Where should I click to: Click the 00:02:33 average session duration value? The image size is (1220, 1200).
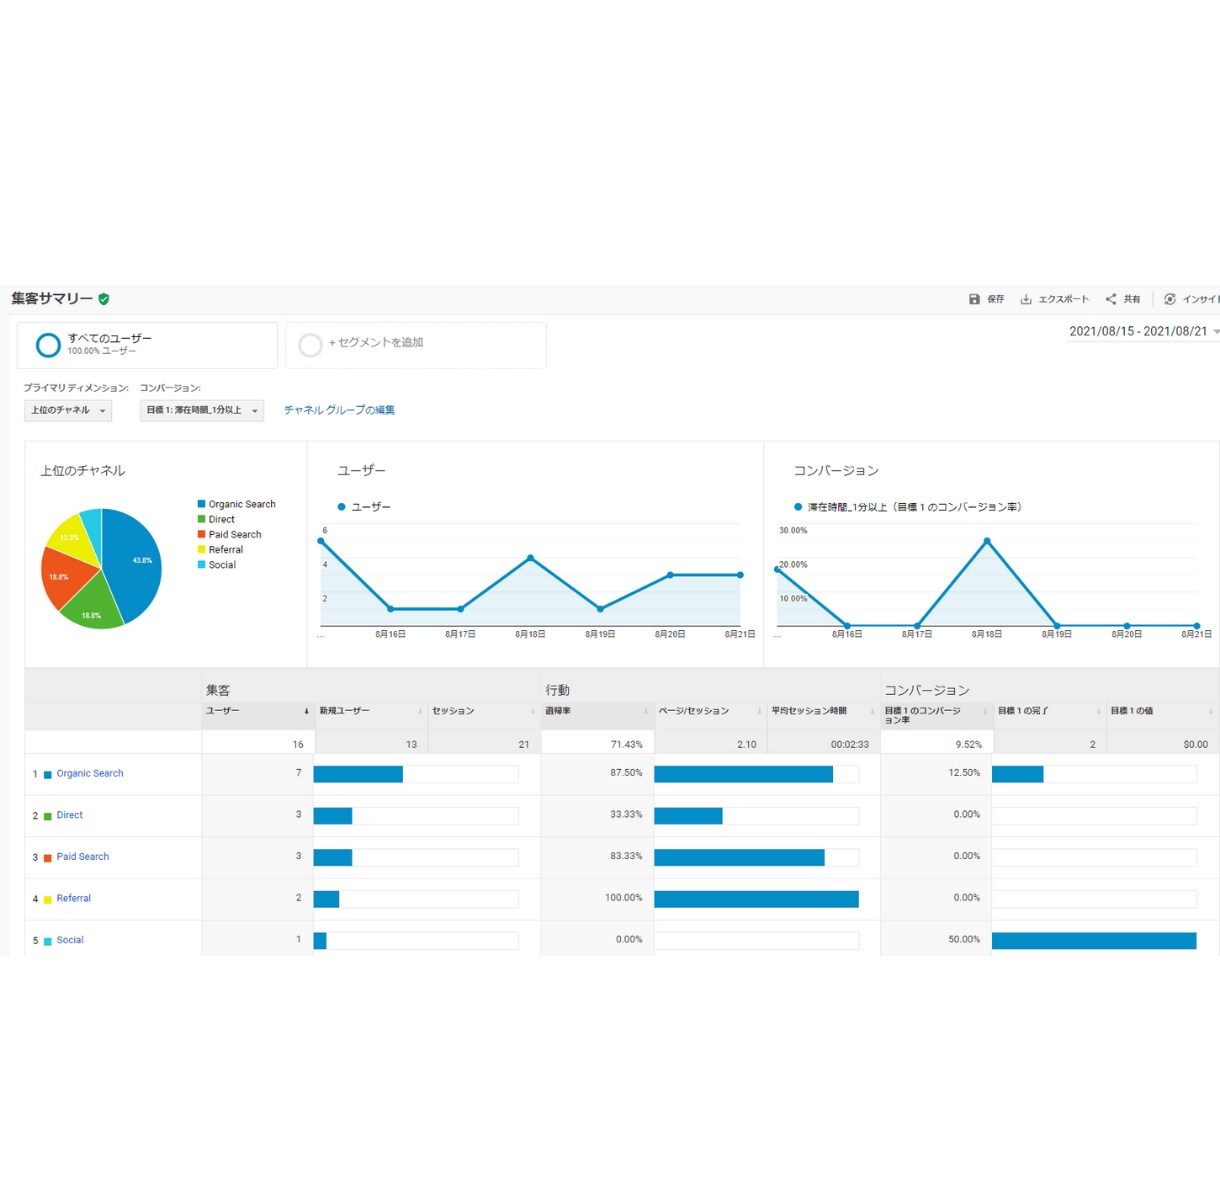[x=850, y=744]
